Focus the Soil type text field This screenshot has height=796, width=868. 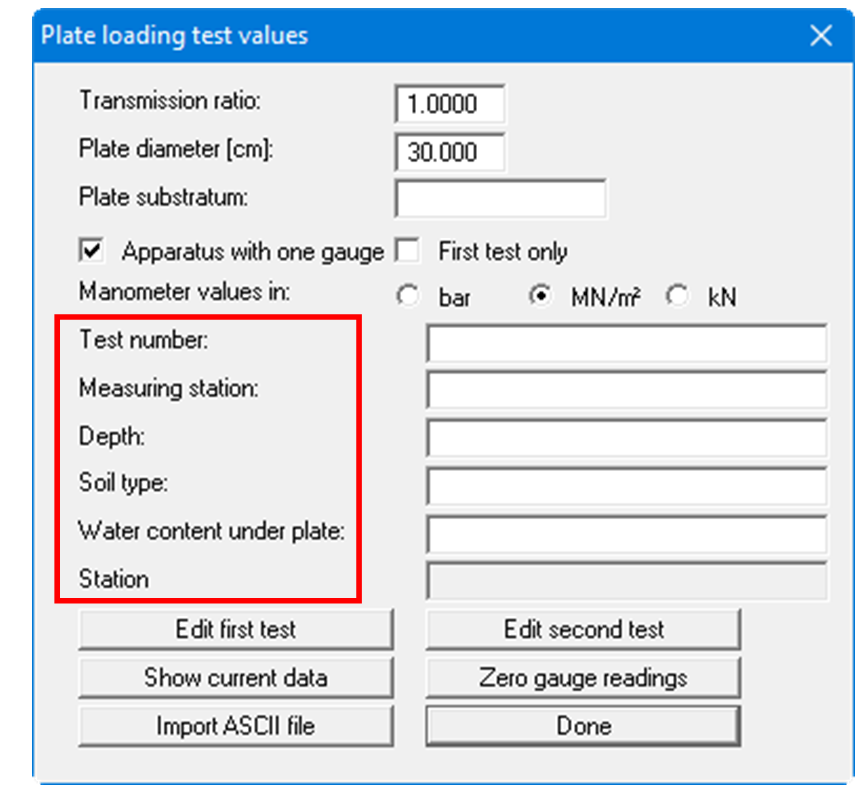click(626, 486)
